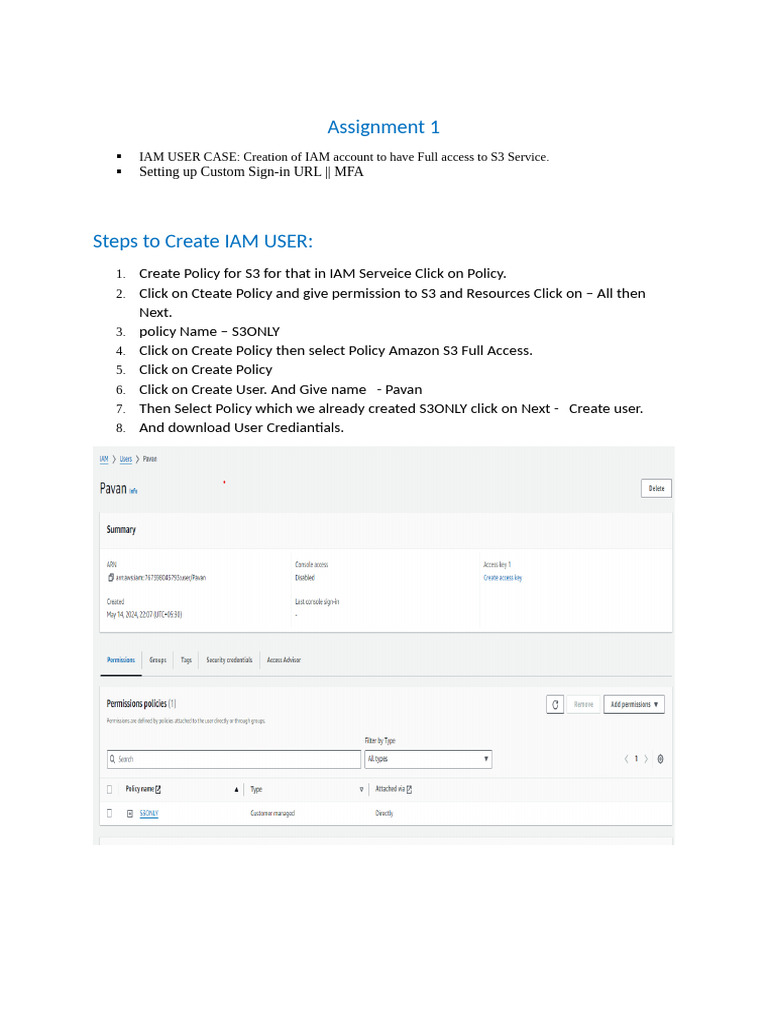The width and height of the screenshot is (768, 1024).
Task: Open the Access Advisor tab
Action: coord(283,660)
